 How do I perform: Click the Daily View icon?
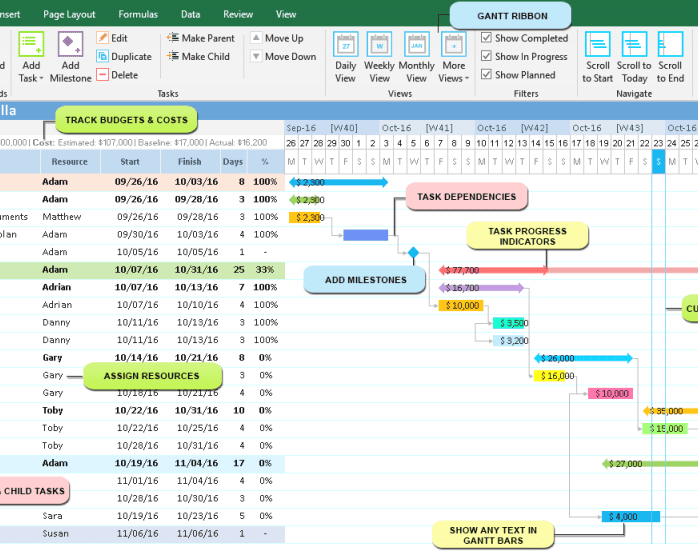click(345, 46)
